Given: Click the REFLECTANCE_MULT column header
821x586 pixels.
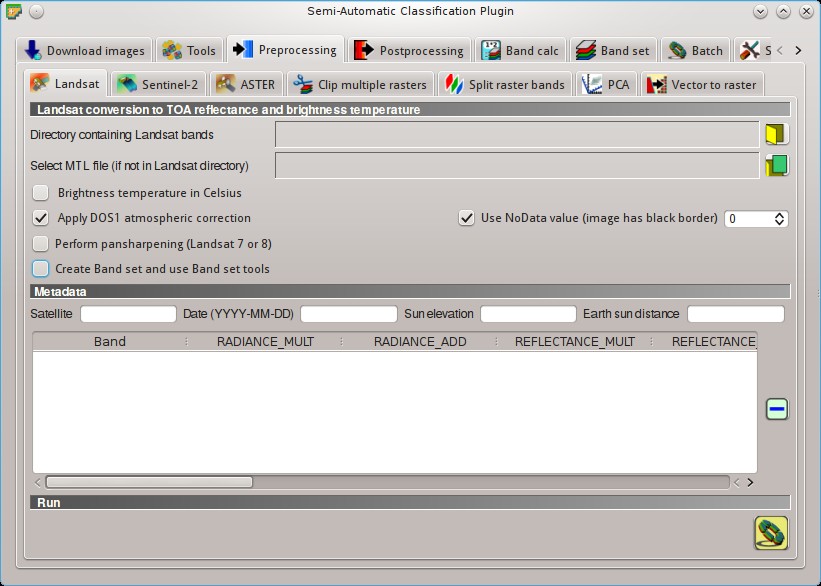Looking at the screenshot, I should click(574, 341).
